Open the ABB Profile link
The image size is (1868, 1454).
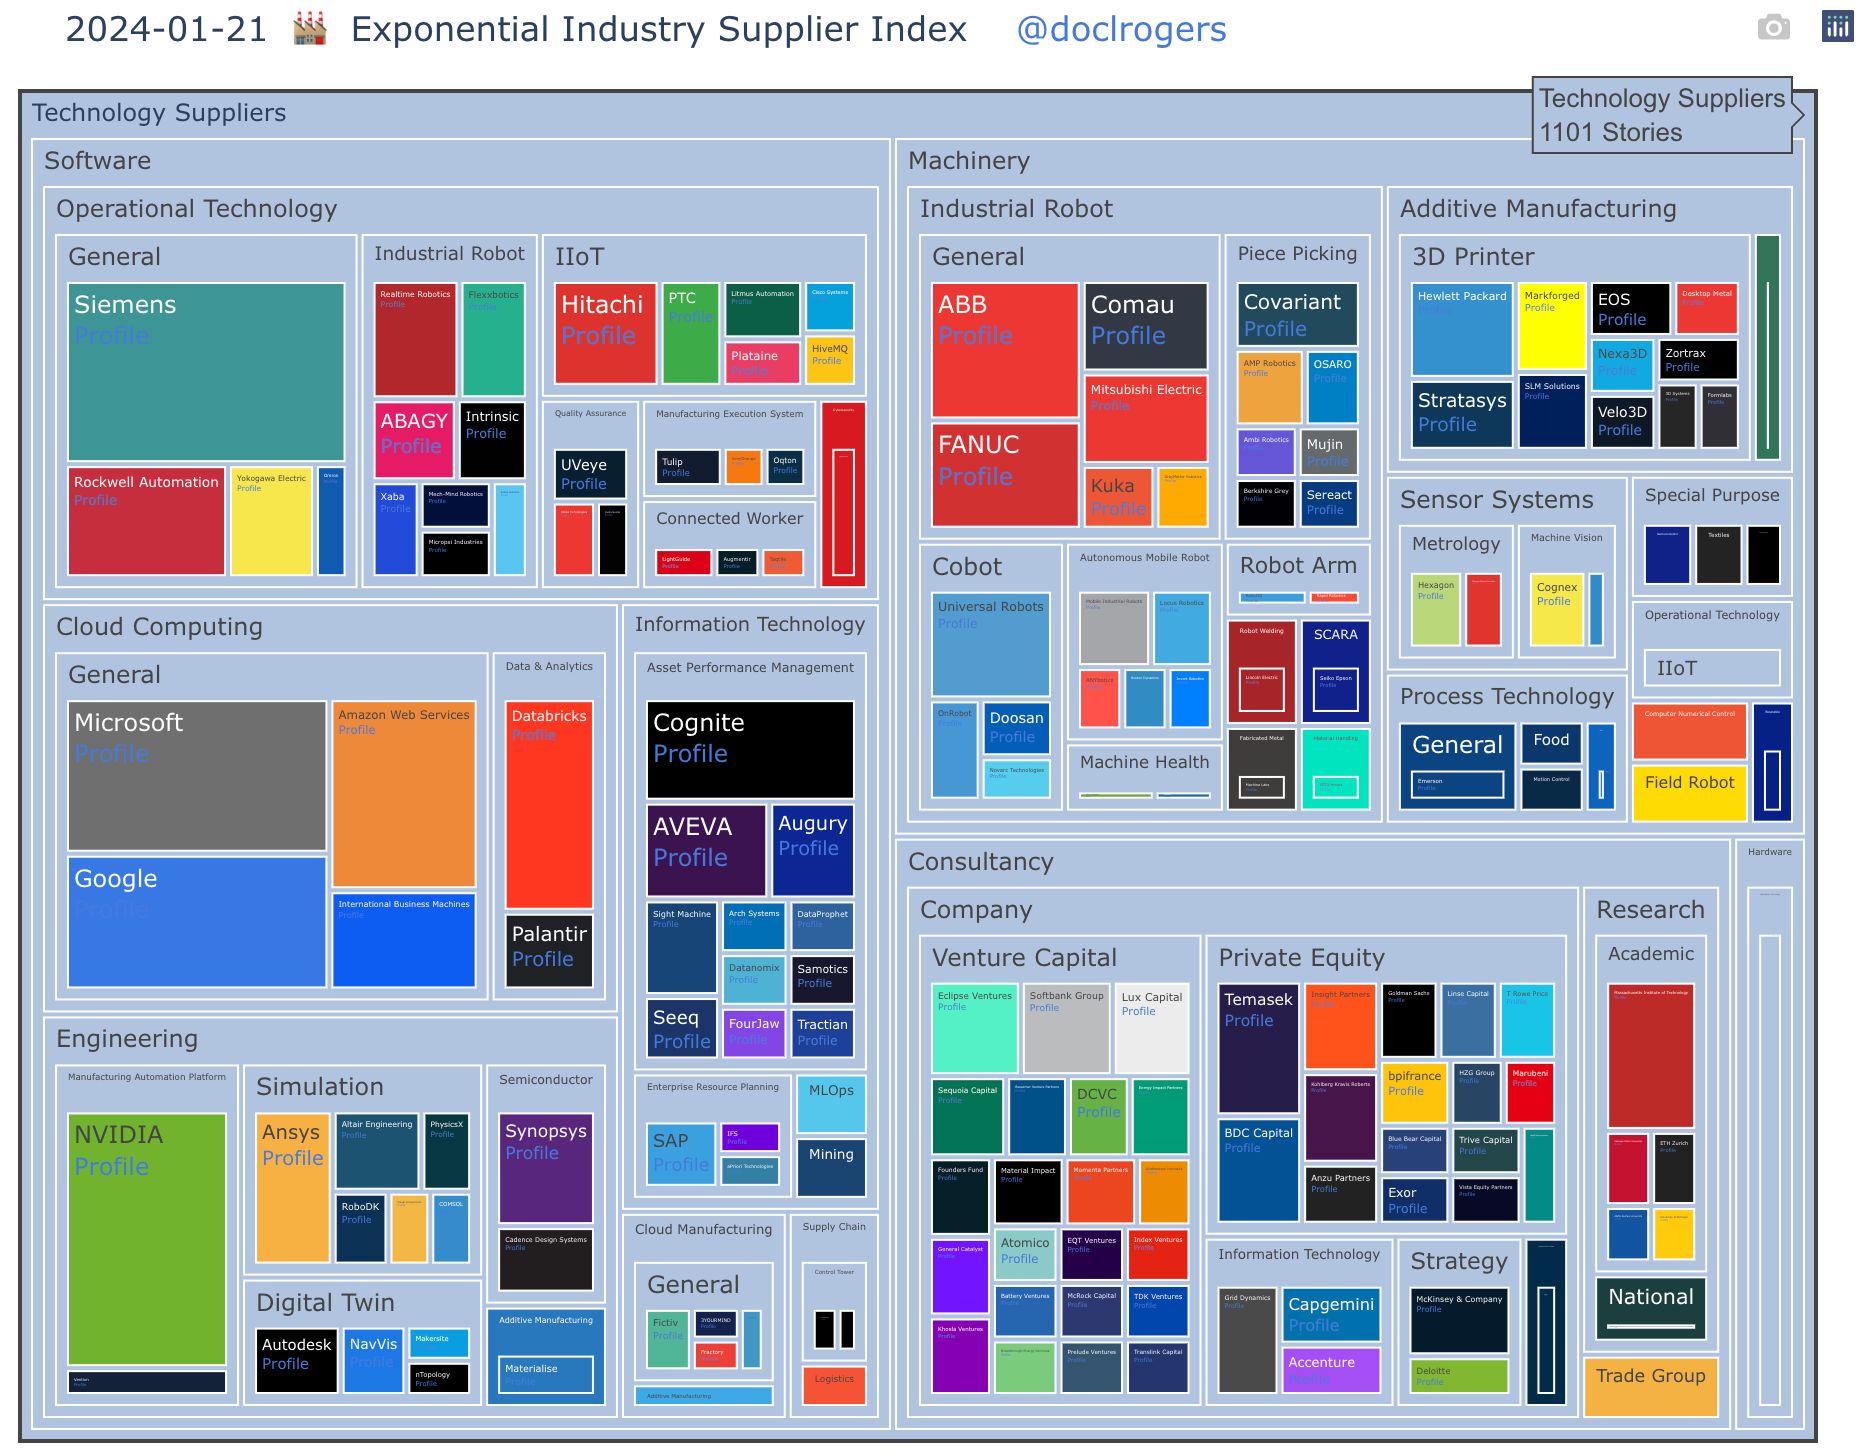pyautogui.click(x=975, y=335)
